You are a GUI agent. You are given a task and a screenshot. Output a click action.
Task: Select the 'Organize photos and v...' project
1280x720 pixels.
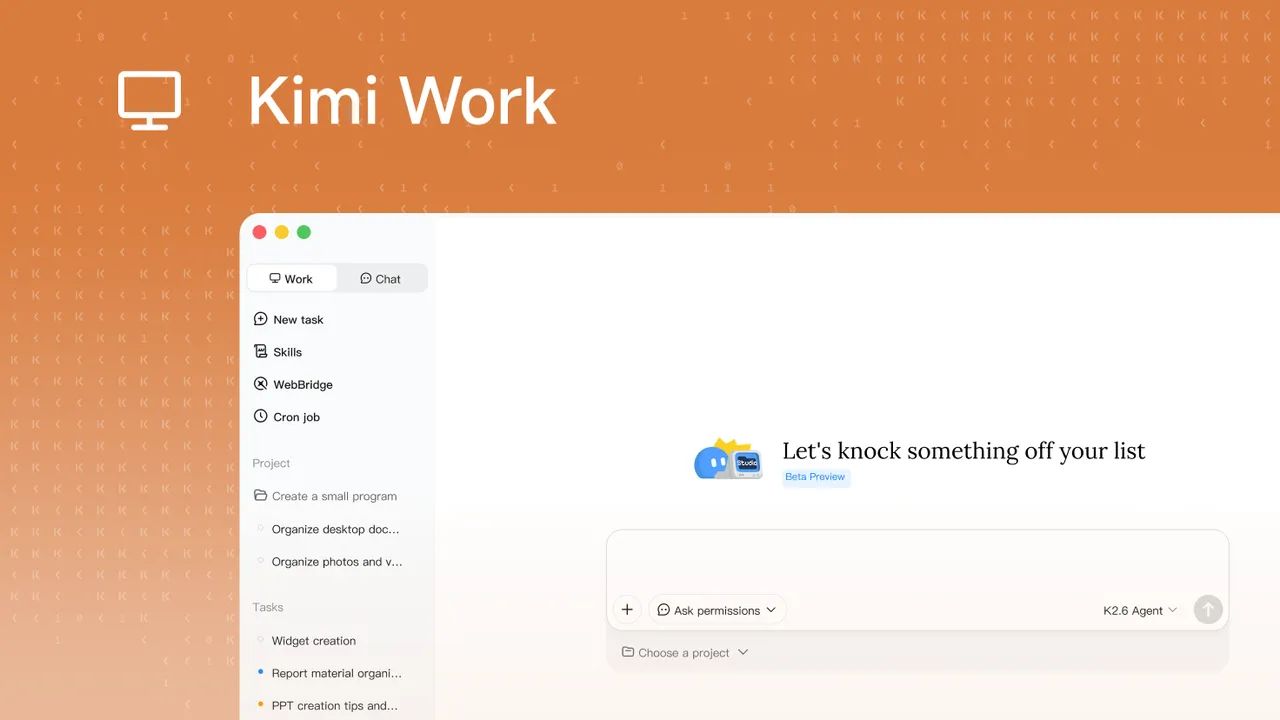click(336, 562)
